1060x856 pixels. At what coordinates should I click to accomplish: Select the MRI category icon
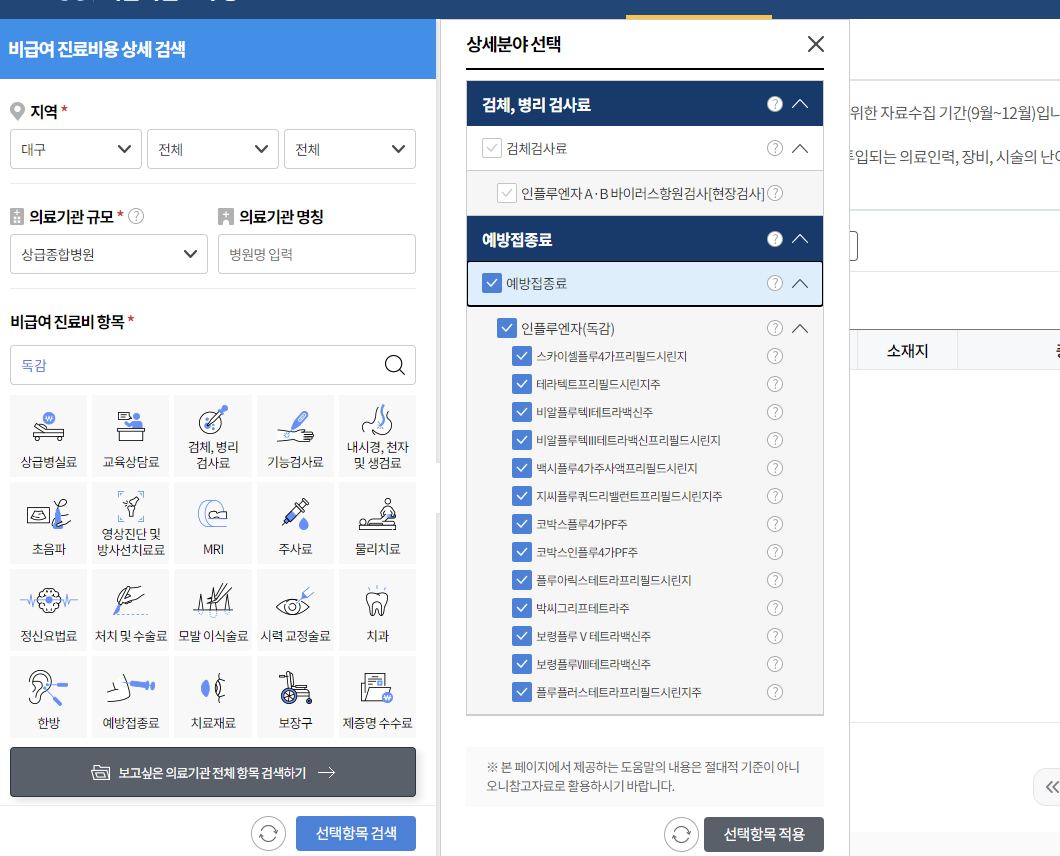212,522
